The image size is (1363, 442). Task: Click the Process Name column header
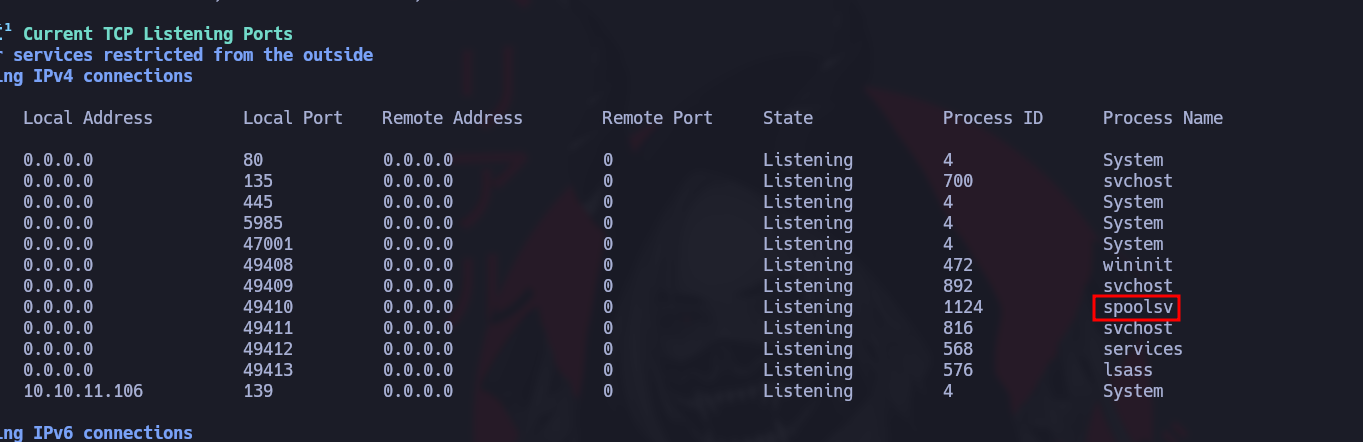tap(1162, 118)
